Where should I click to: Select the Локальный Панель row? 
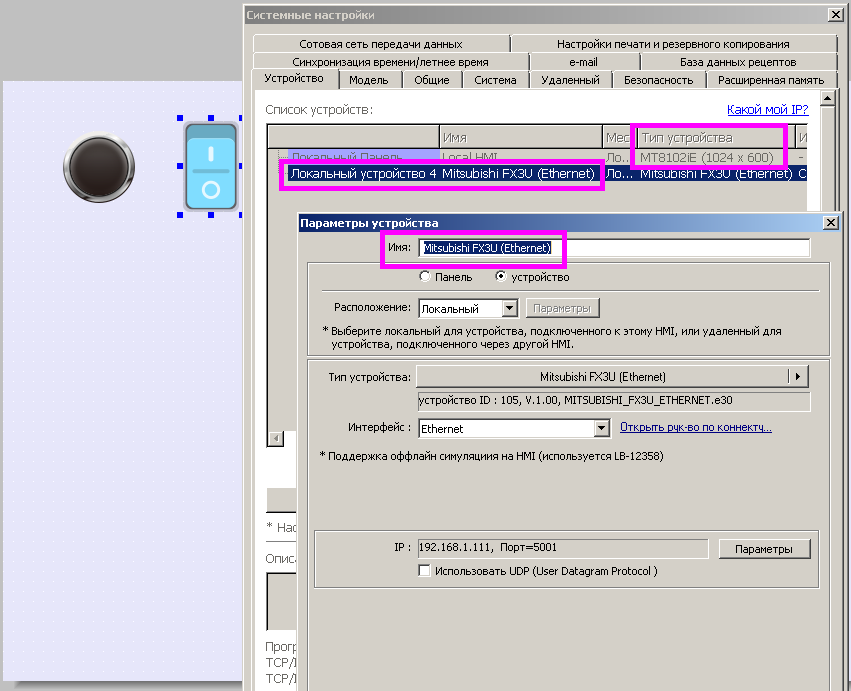point(537,157)
